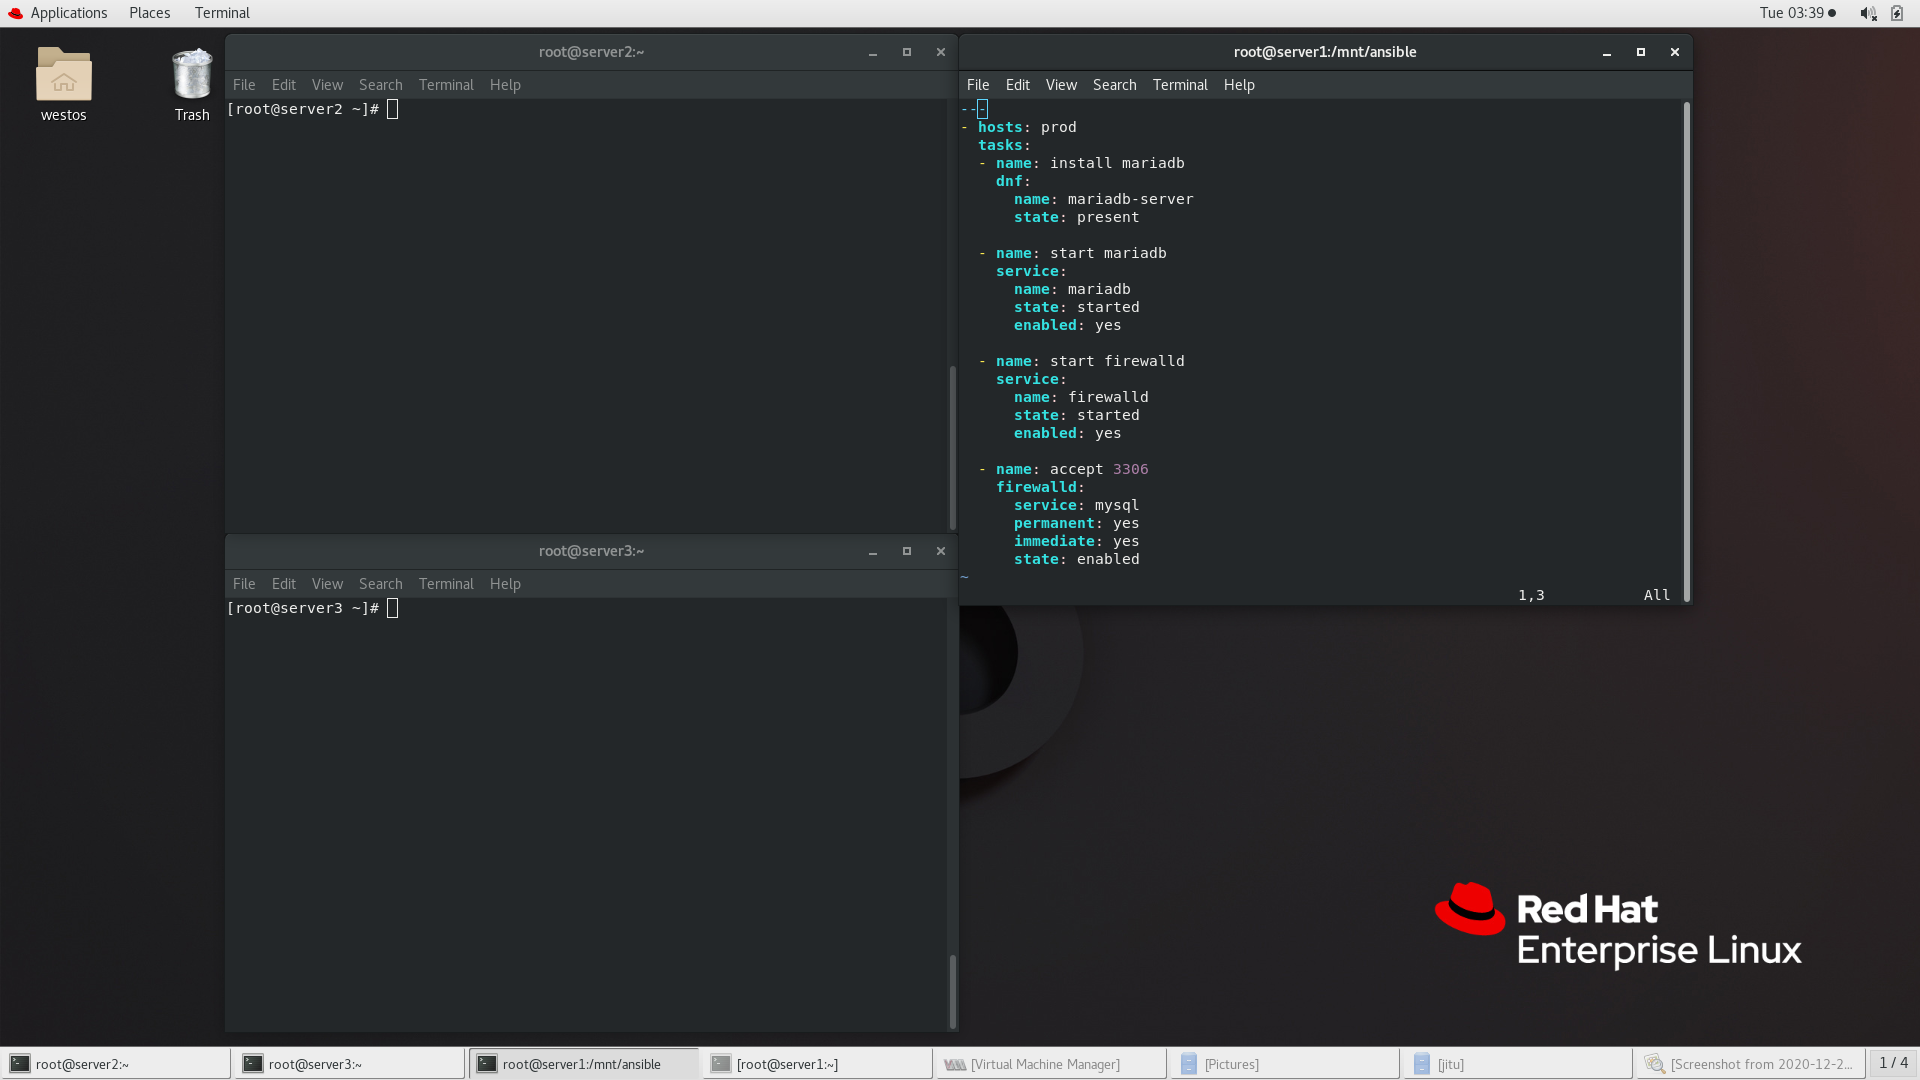This screenshot has height=1080, width=1920.
Task: Open Edit menu in server2 terminal
Action: point(283,85)
